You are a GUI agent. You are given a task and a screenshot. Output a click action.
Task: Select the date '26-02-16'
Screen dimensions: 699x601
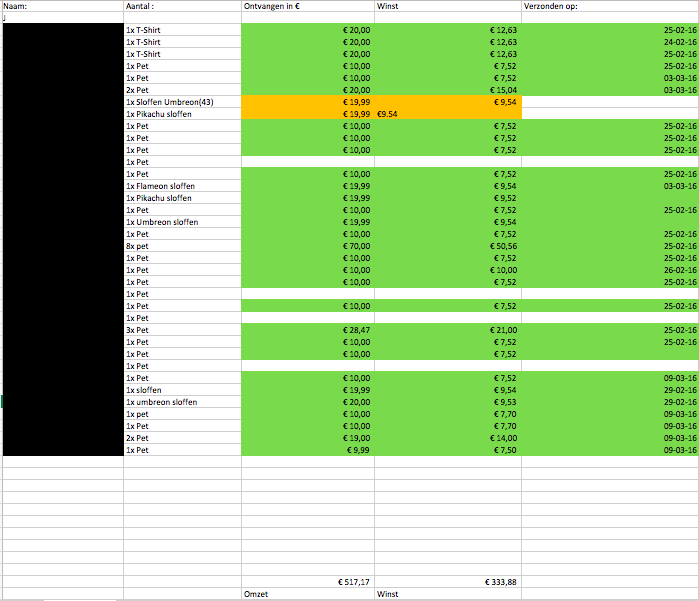tap(610, 270)
